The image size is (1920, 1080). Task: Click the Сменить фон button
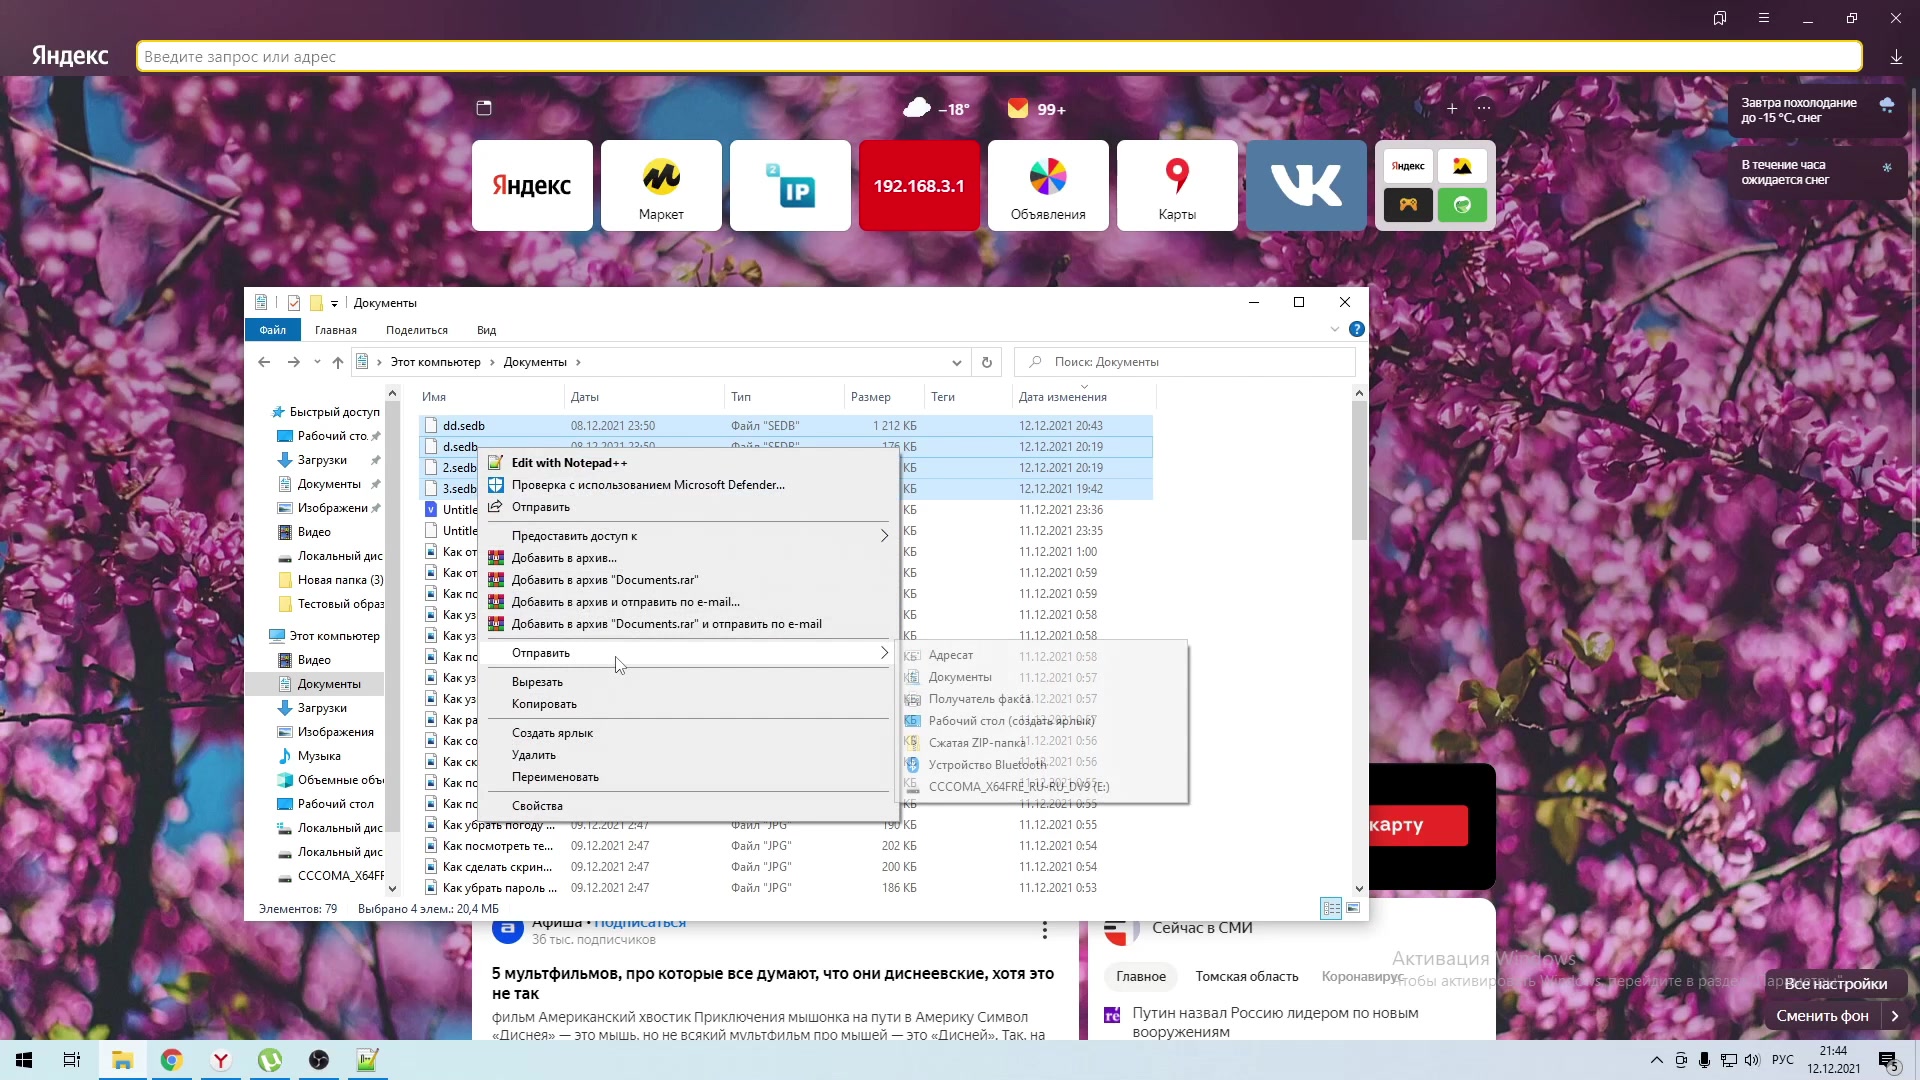point(1822,1015)
